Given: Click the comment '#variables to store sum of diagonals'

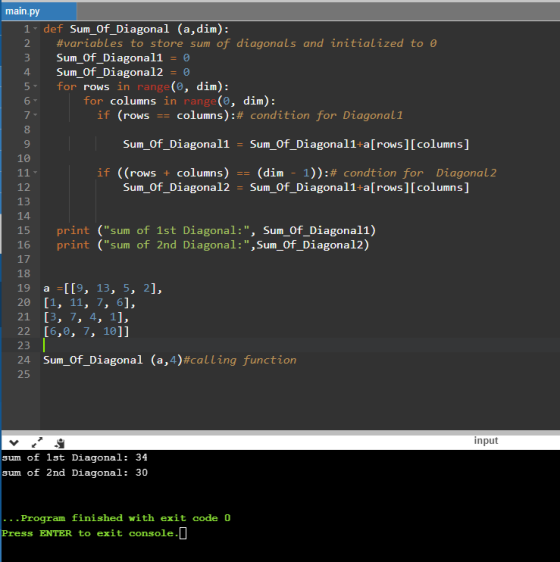Looking at the screenshot, I should (176, 43).
